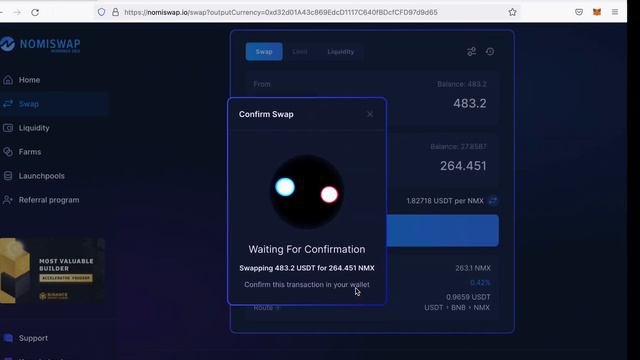The image size is (640, 360).
Task: Click Balance: 483.2 text
Action: tap(462, 84)
